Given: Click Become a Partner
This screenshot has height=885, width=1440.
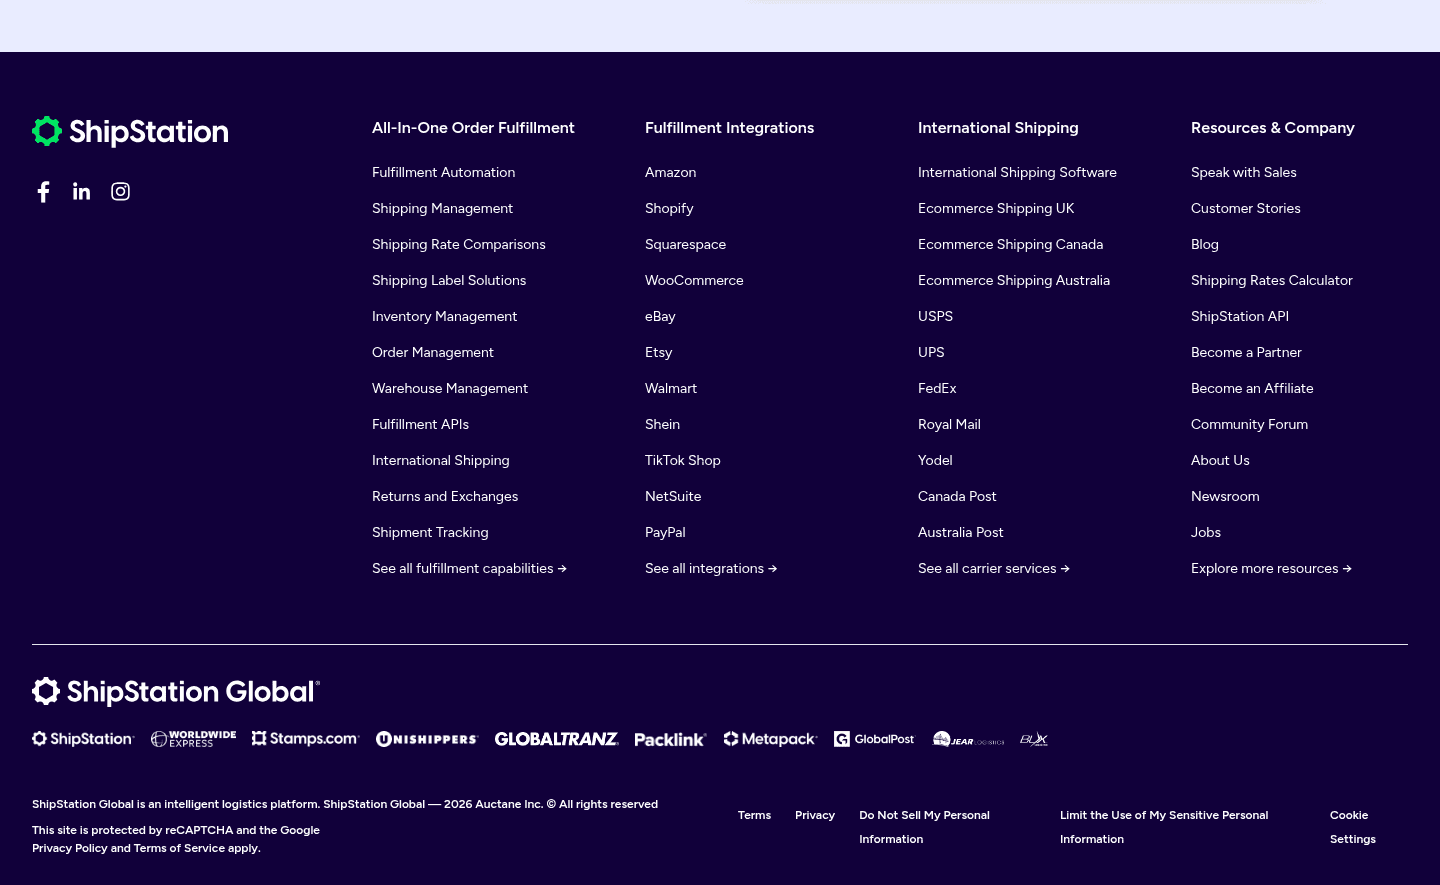Looking at the screenshot, I should pyautogui.click(x=1246, y=352).
